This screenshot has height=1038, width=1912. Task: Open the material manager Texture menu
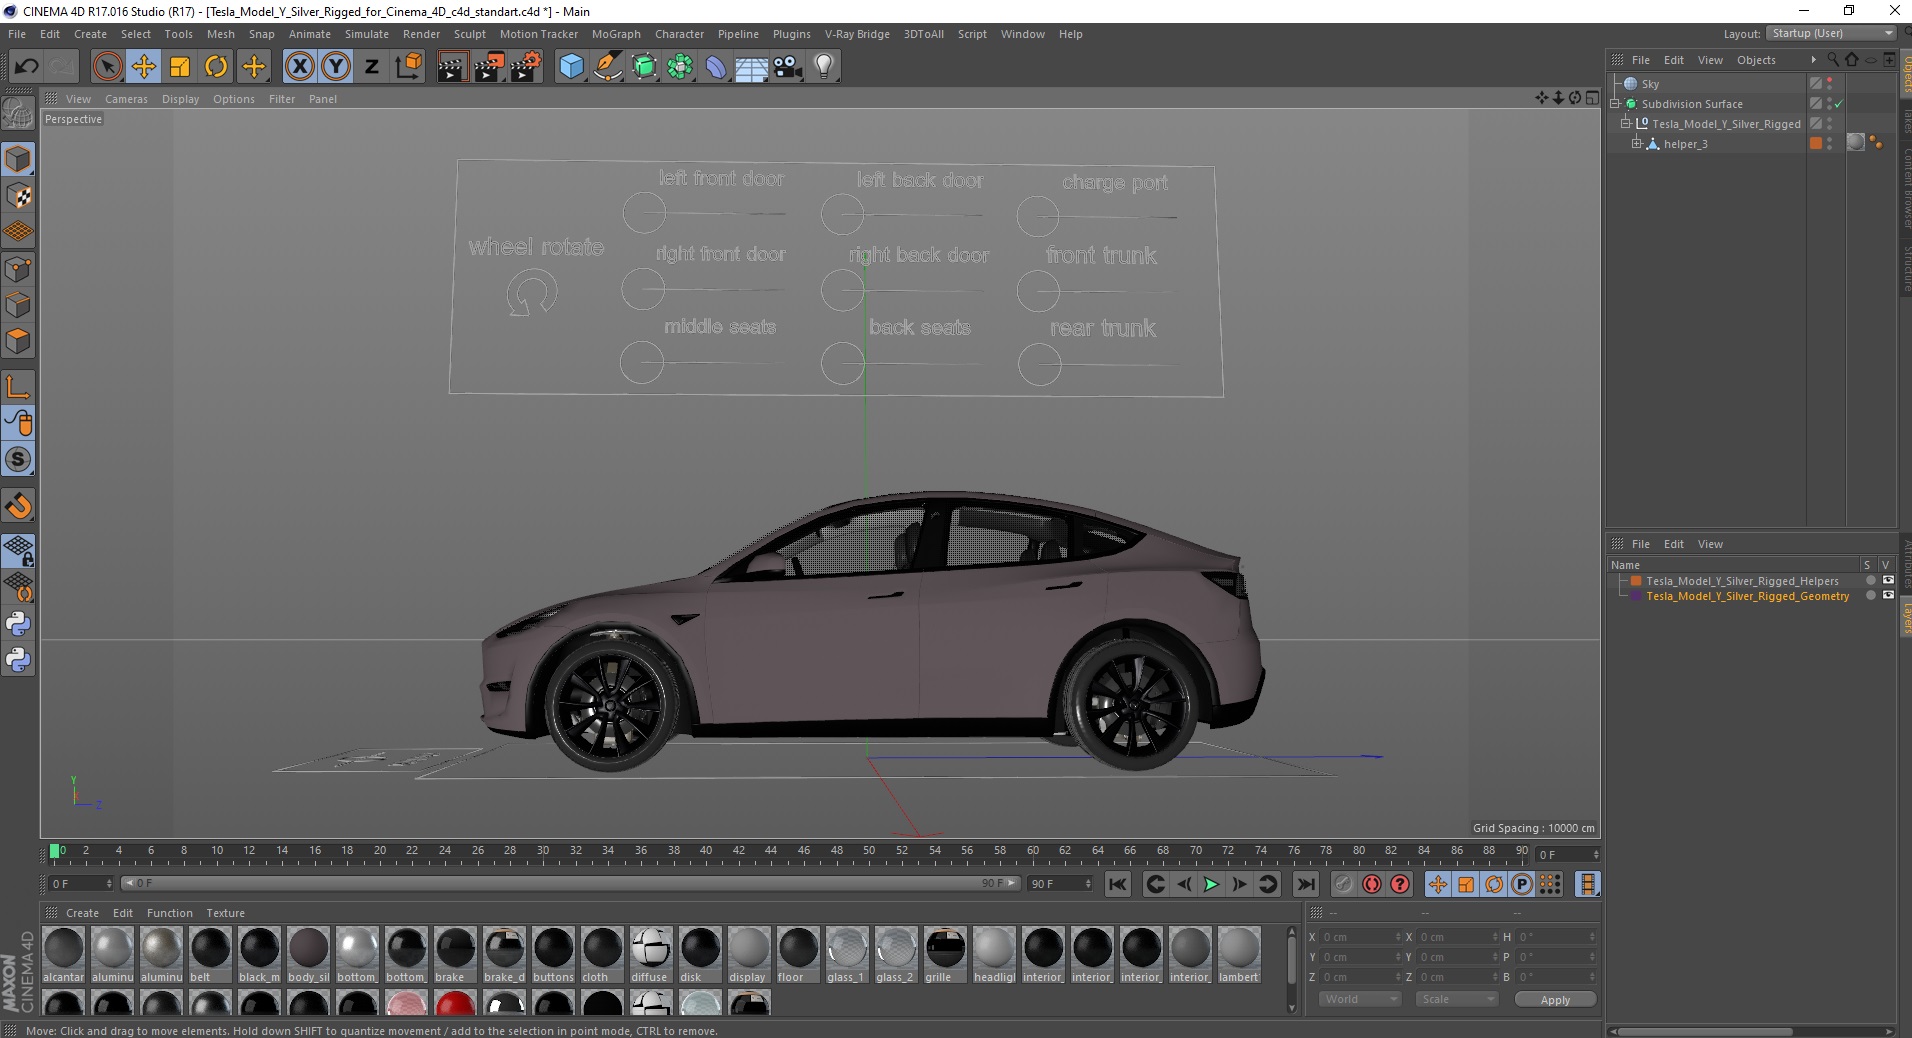click(225, 913)
